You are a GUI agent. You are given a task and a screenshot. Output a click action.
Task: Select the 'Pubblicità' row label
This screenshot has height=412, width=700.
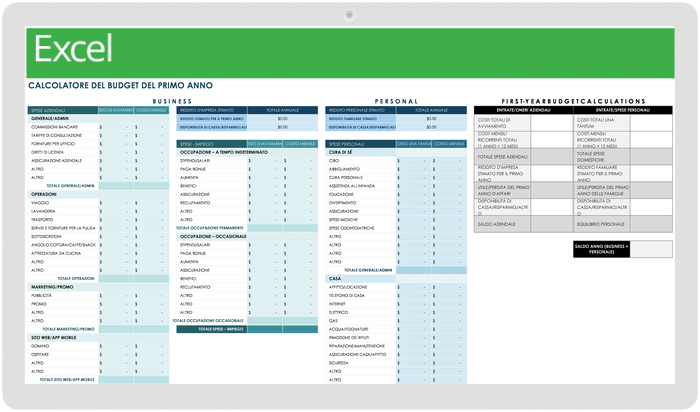(x=41, y=295)
